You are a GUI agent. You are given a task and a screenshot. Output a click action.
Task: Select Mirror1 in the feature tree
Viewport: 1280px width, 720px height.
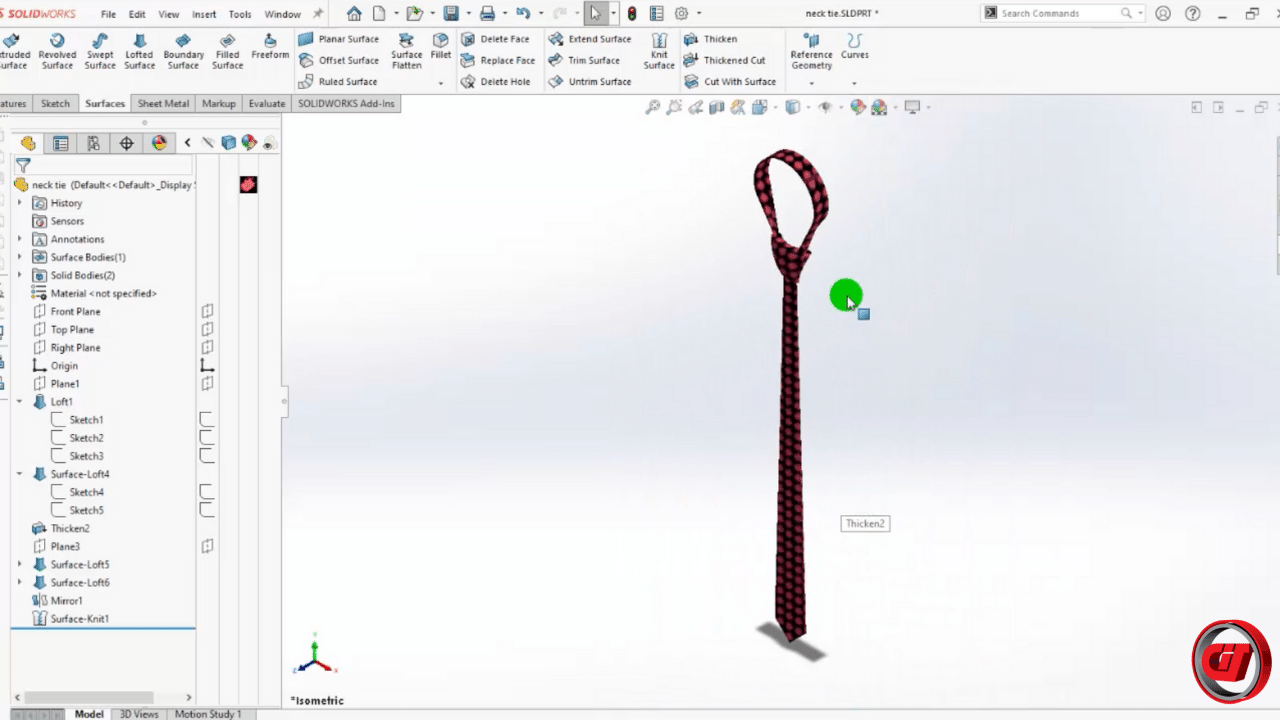click(x=66, y=601)
